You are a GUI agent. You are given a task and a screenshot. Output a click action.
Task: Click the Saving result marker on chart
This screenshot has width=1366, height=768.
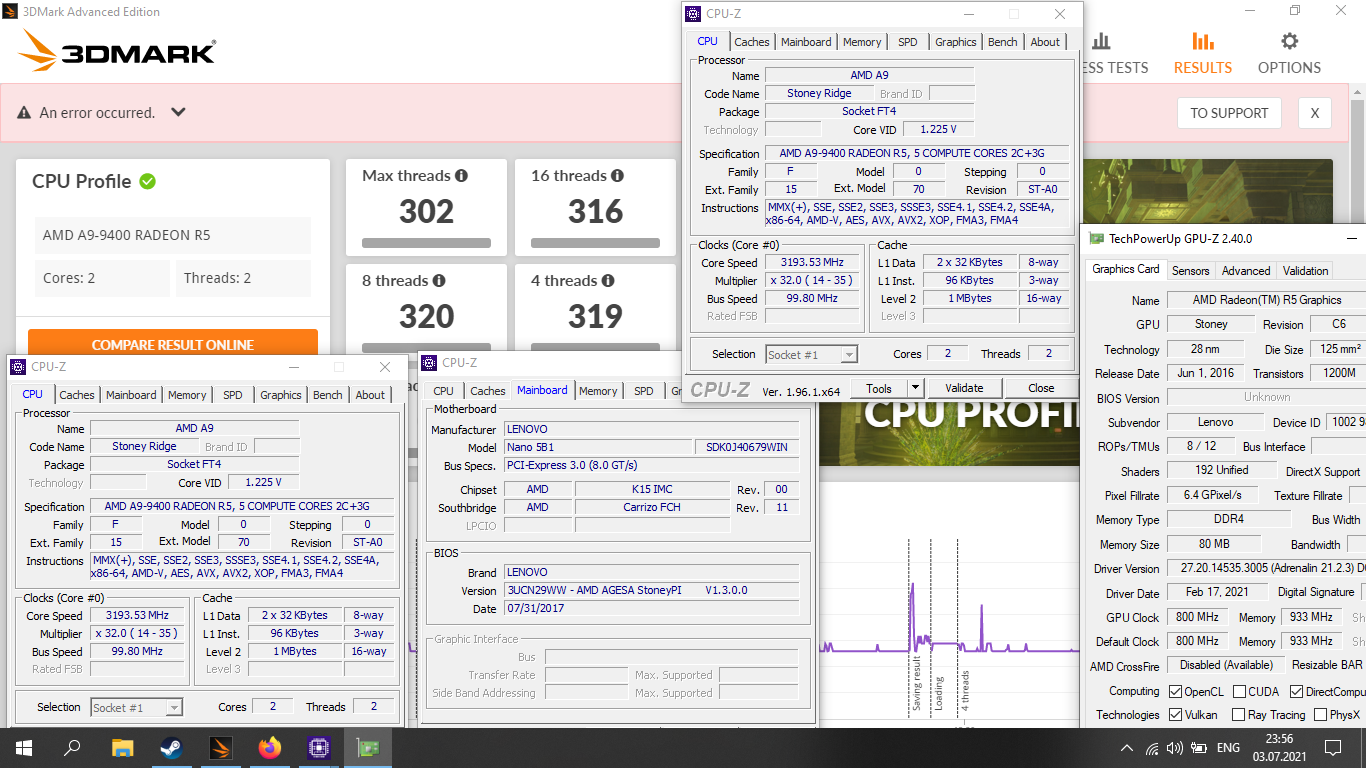[x=917, y=683]
